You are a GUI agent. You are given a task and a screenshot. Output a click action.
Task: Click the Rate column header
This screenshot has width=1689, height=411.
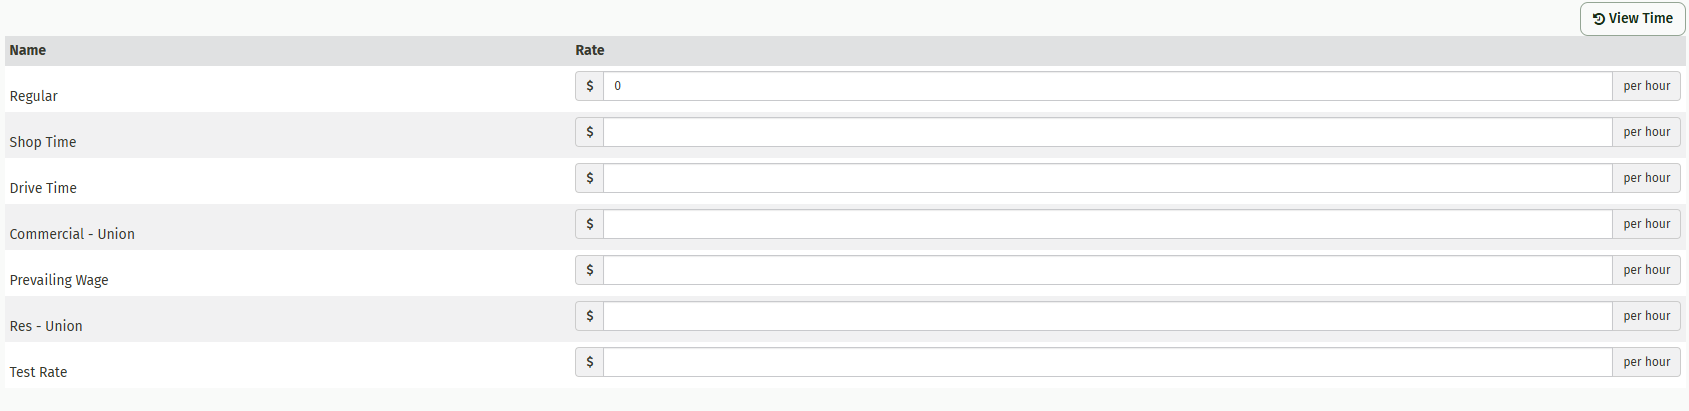590,51
